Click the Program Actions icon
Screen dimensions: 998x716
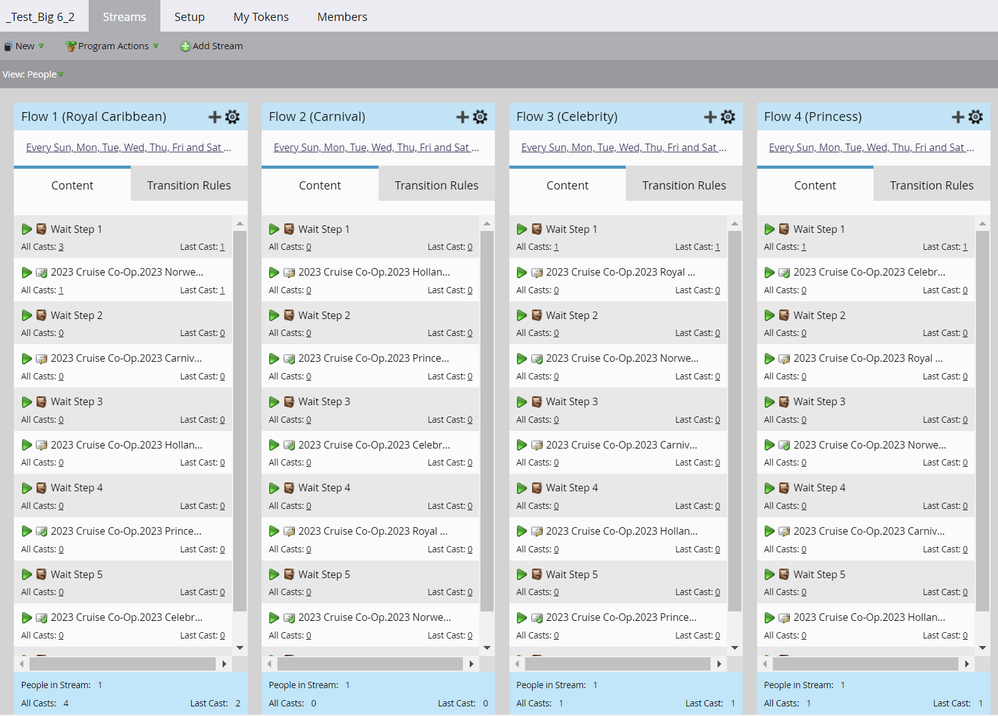pos(71,46)
